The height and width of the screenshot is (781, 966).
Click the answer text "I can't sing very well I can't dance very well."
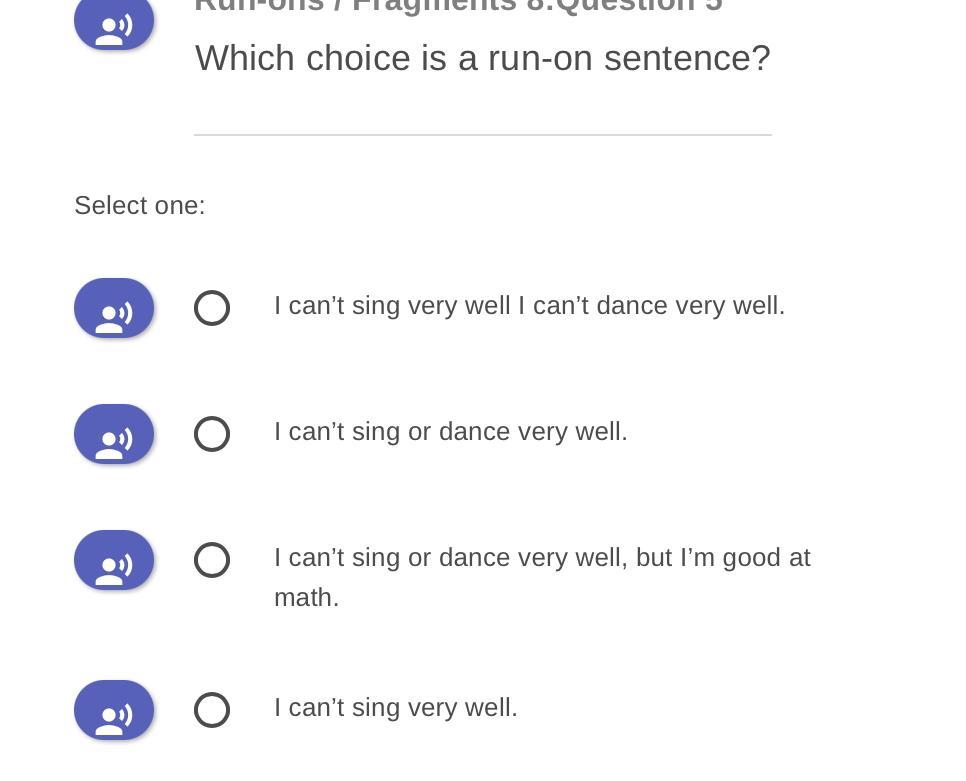point(529,306)
